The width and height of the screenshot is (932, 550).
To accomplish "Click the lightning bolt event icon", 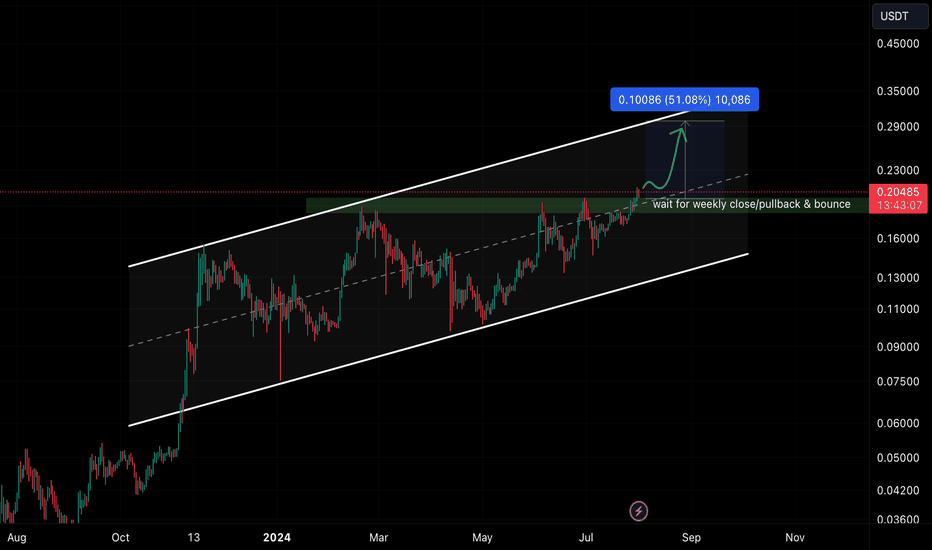I will point(638,511).
